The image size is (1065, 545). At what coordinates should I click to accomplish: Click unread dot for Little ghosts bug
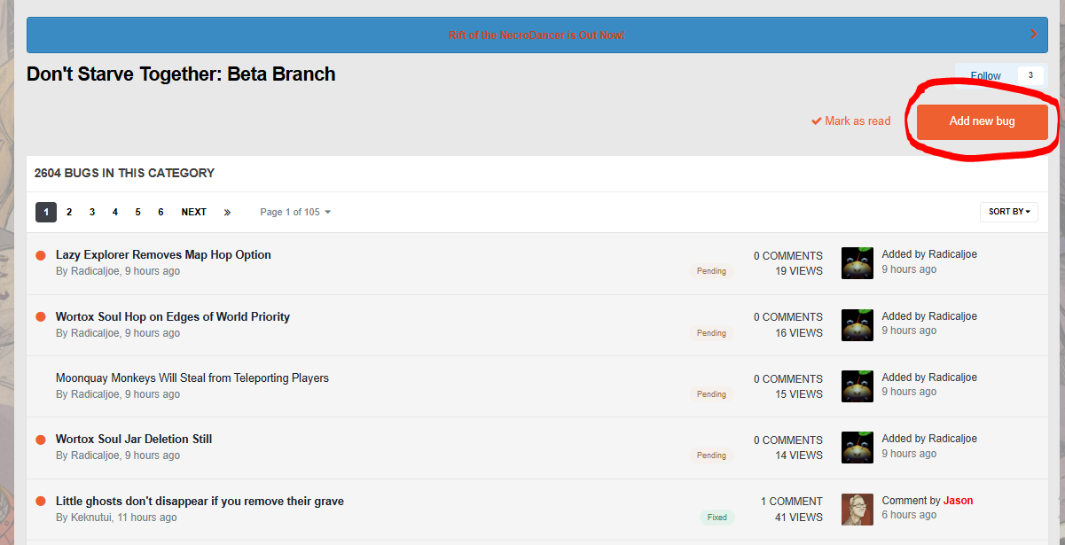(40, 501)
